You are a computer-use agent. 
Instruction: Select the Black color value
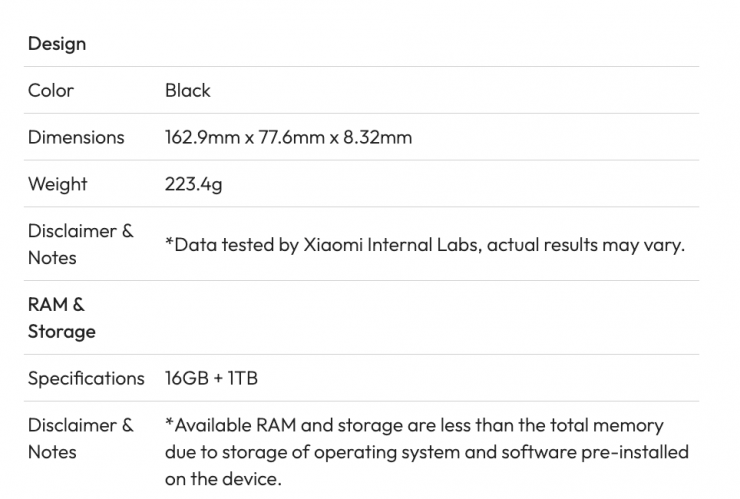(188, 90)
